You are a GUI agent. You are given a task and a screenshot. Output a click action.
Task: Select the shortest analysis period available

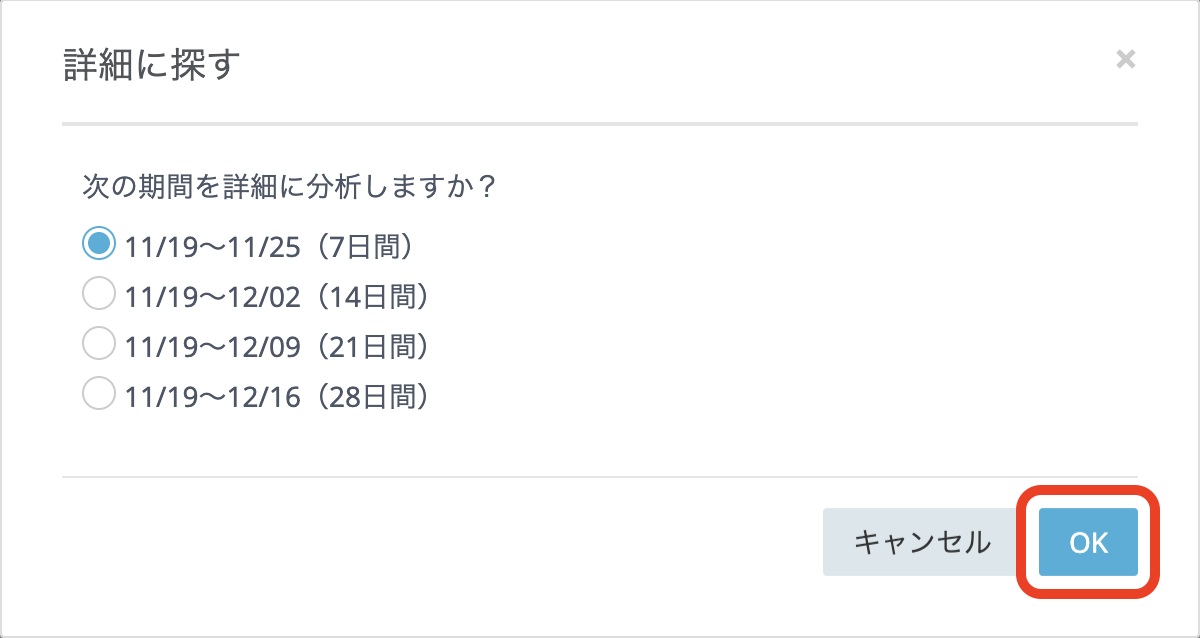[98, 242]
